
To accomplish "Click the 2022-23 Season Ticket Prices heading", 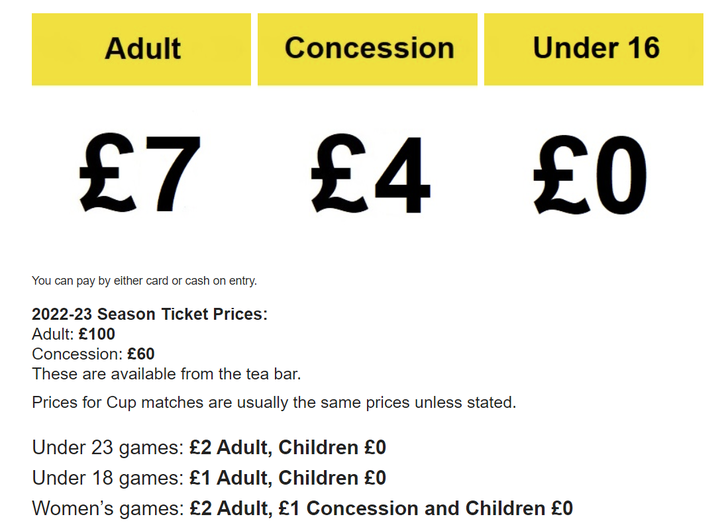I will click(150, 314).
